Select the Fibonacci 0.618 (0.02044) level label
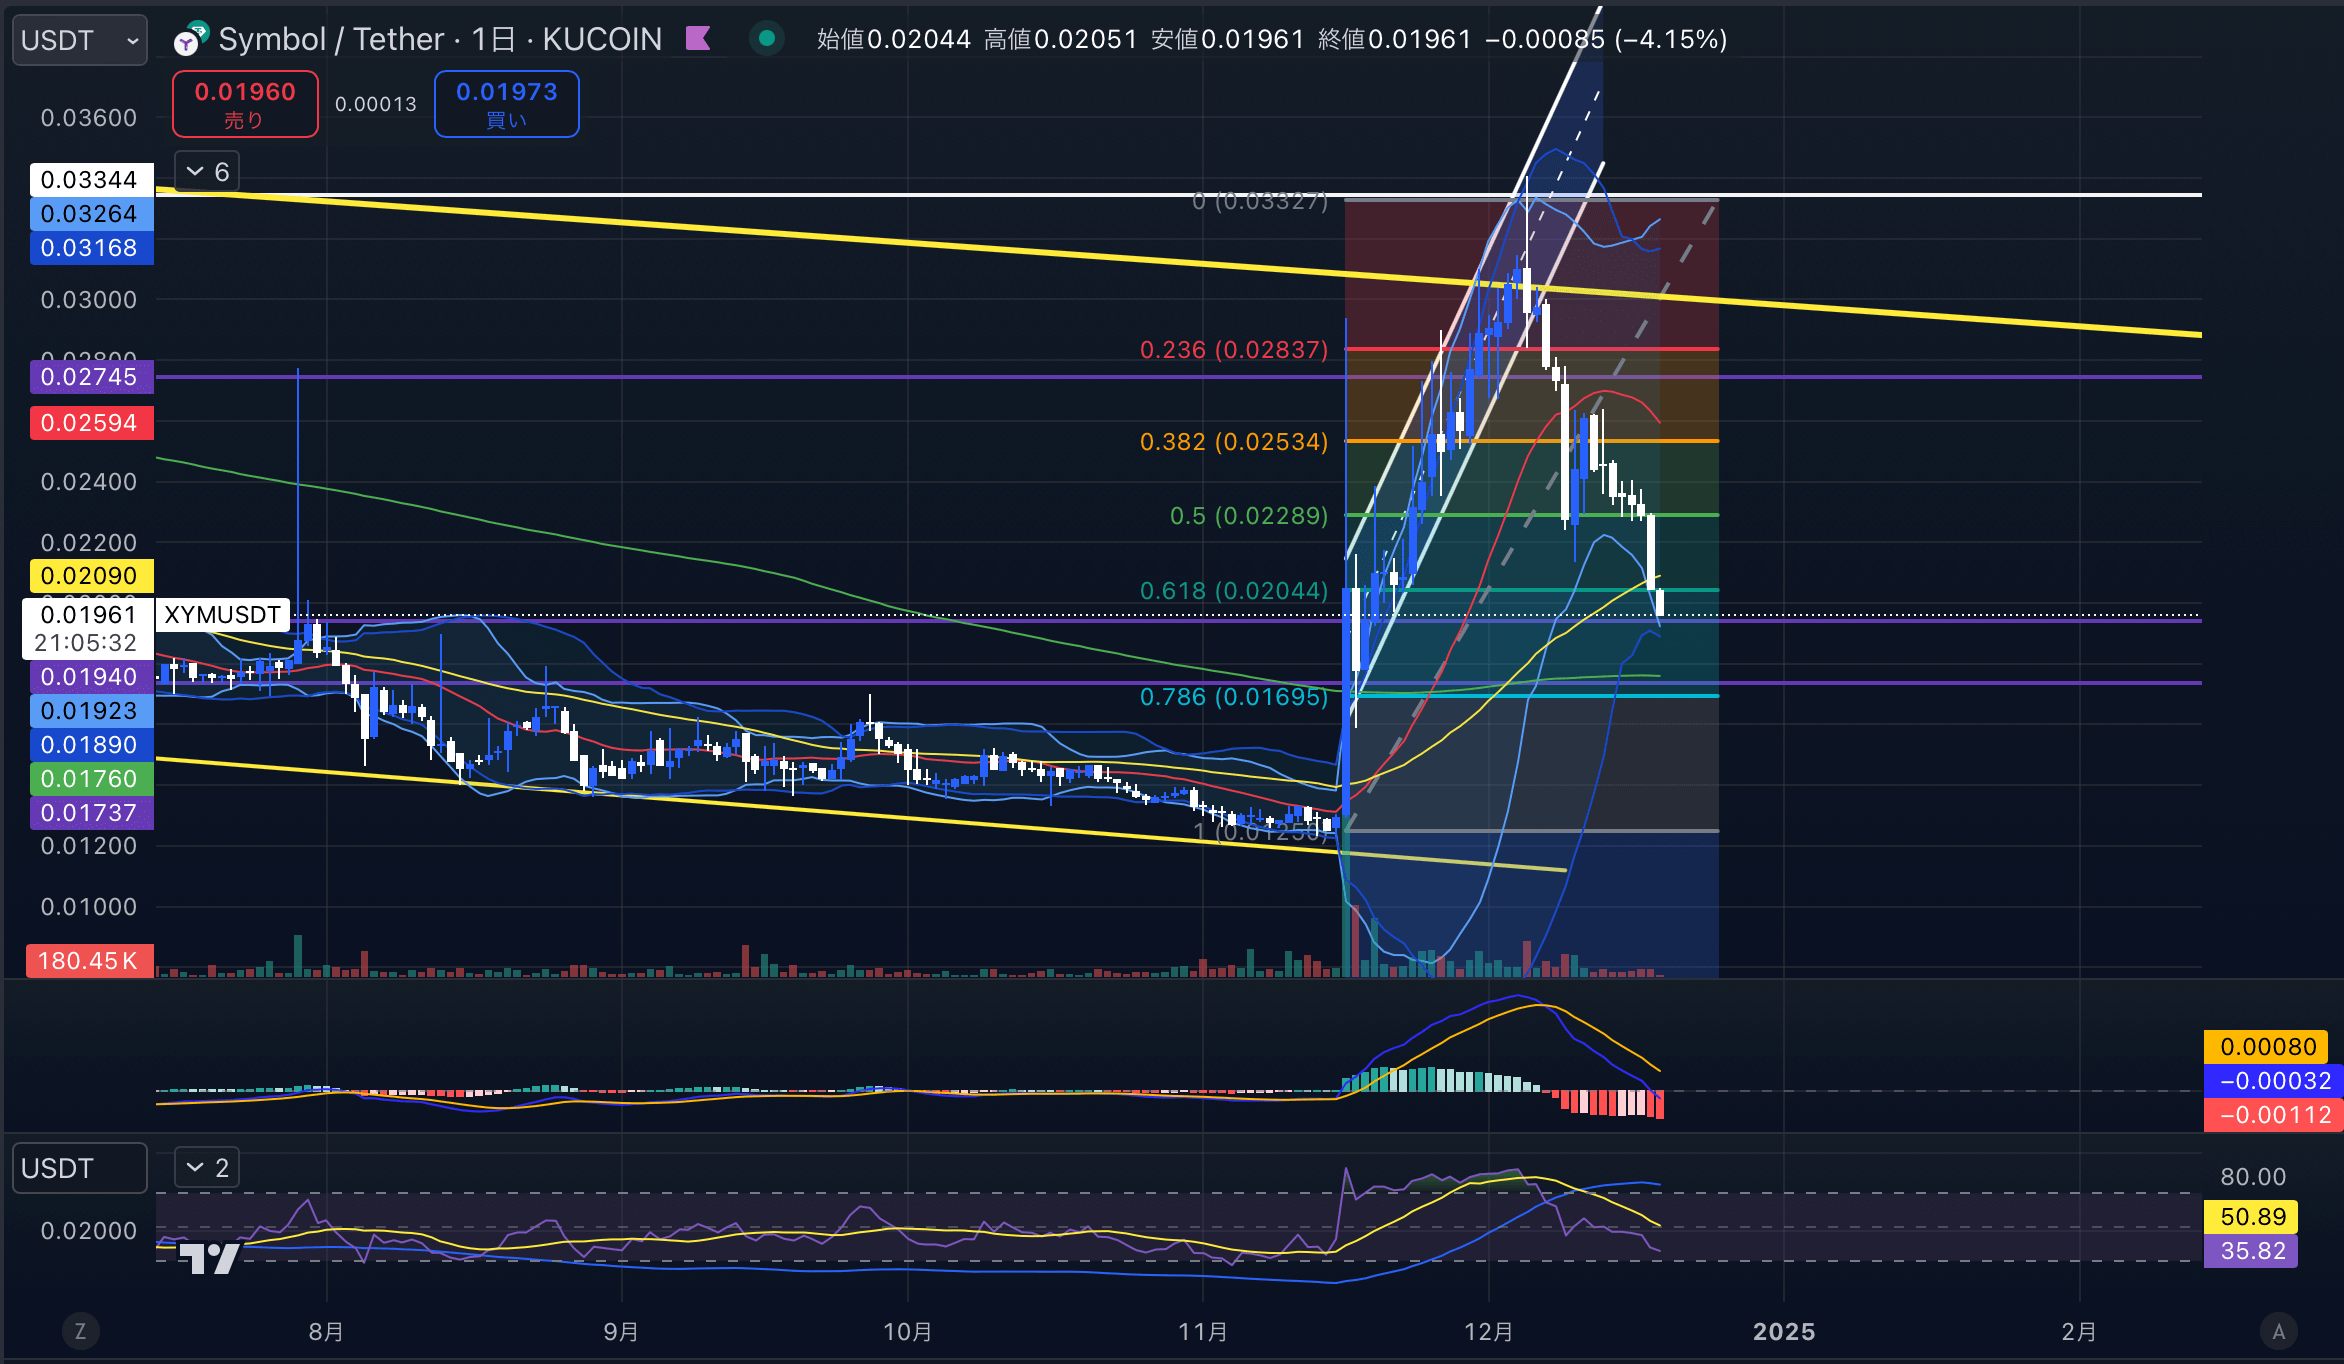Image resolution: width=2344 pixels, height=1364 pixels. pos(1234,591)
